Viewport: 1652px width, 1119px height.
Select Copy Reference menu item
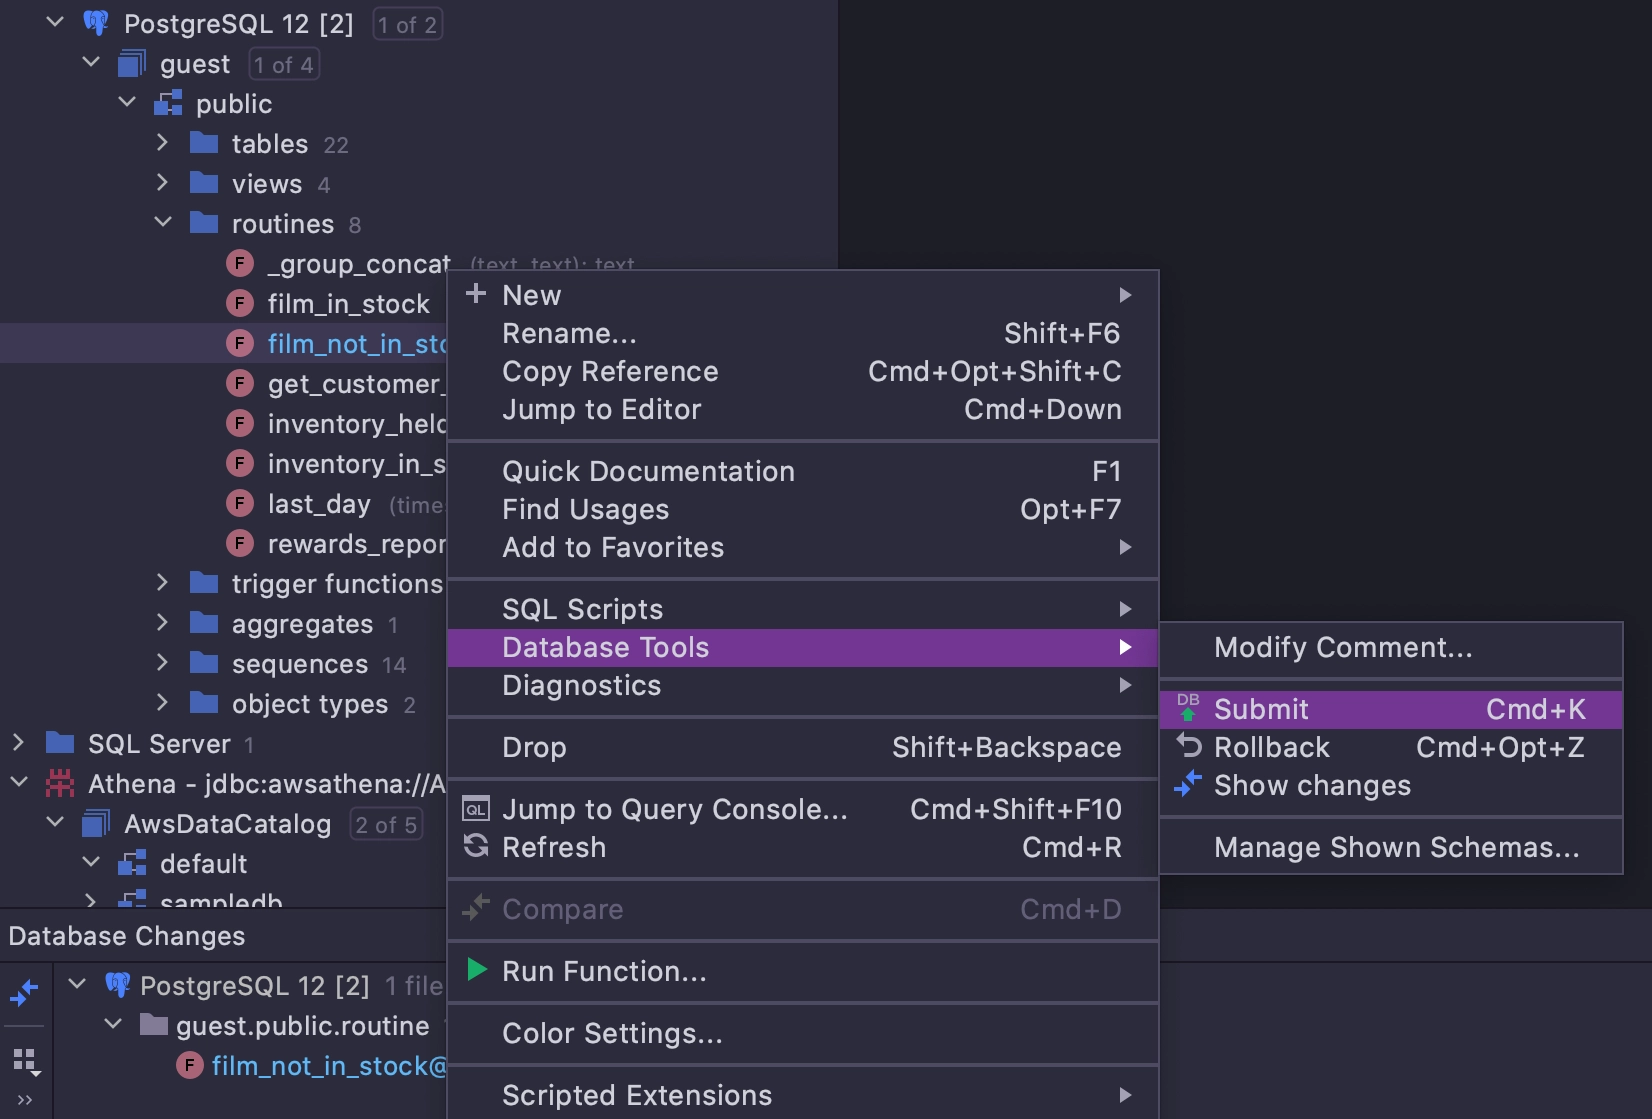coord(803,371)
